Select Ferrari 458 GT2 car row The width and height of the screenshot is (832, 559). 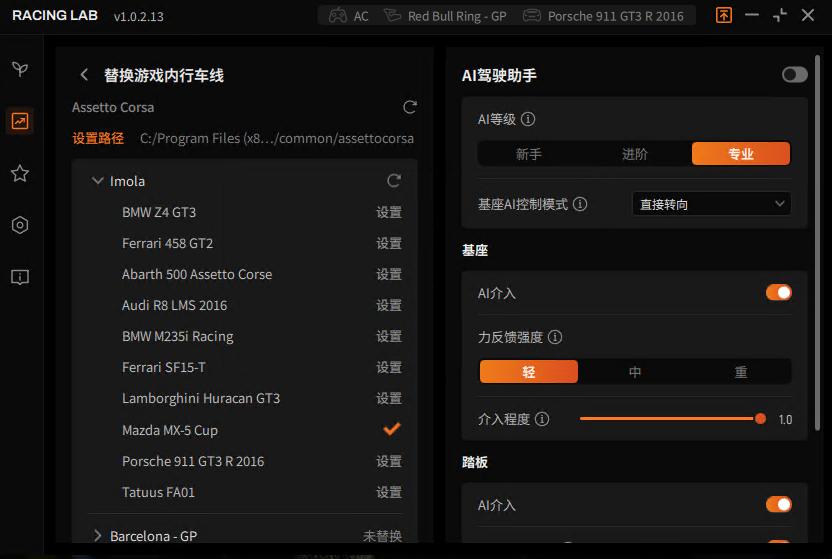point(245,243)
